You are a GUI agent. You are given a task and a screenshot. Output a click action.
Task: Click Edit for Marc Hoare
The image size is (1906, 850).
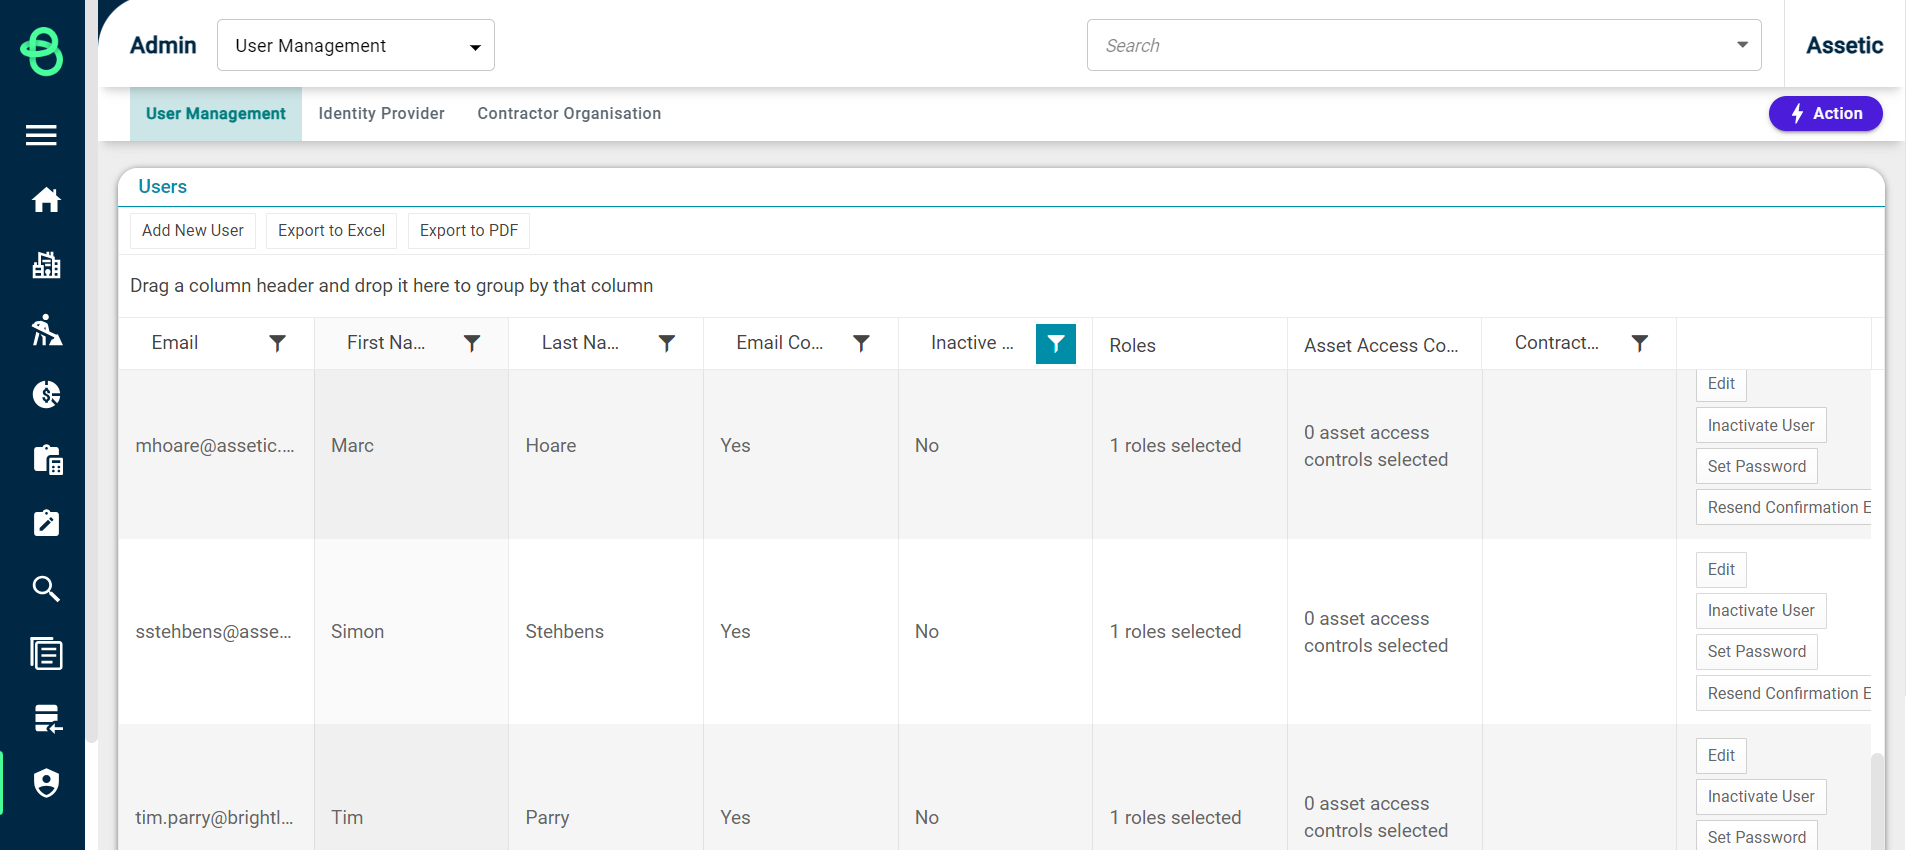click(x=1721, y=384)
